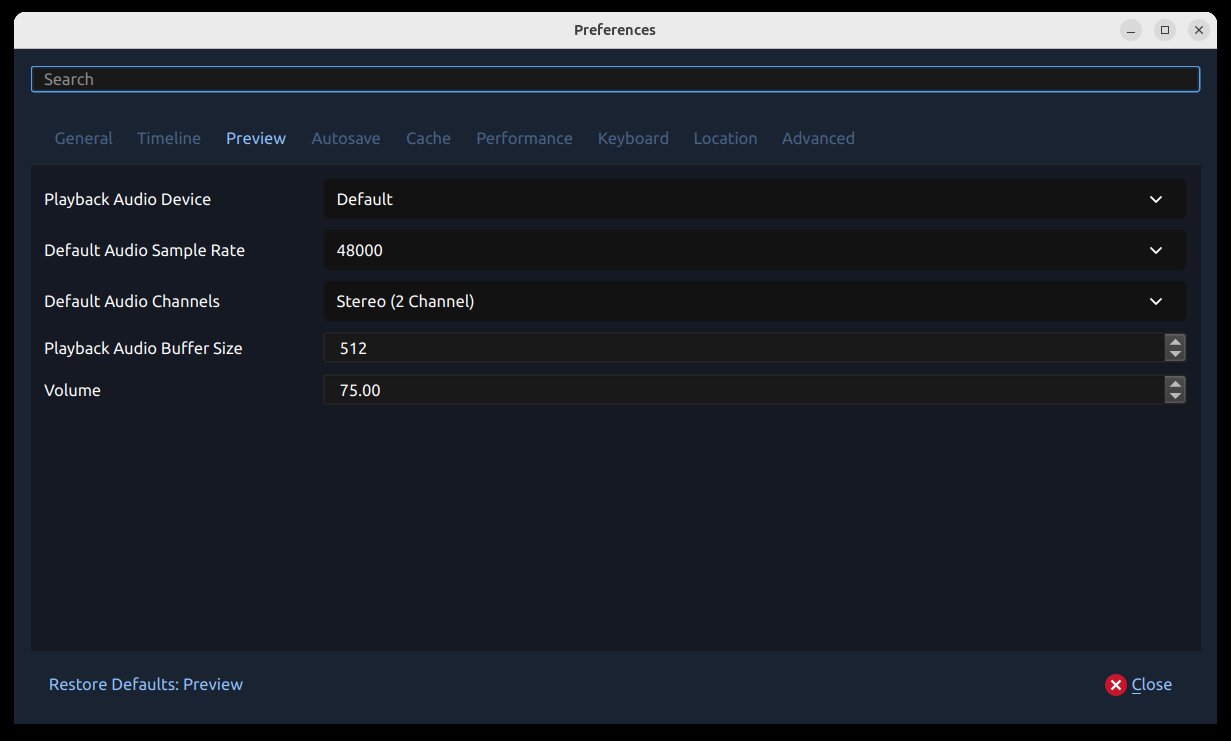Image resolution: width=1231 pixels, height=741 pixels.
Task: Click Restore Defaults: Preview
Action: coord(145,684)
